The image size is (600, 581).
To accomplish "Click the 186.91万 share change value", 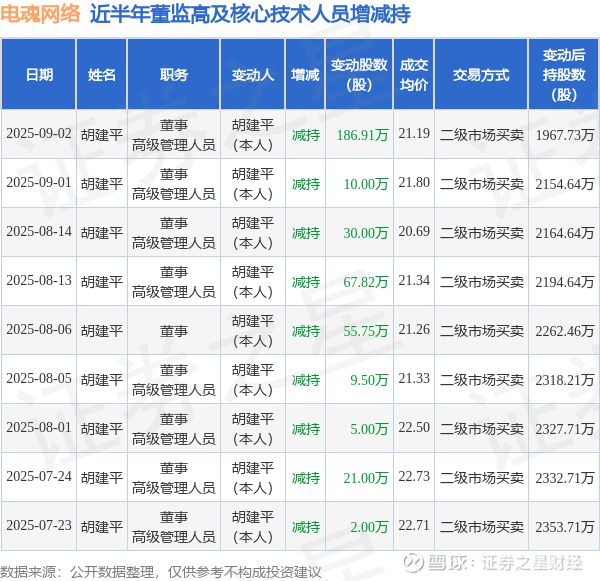I will click(x=362, y=135).
